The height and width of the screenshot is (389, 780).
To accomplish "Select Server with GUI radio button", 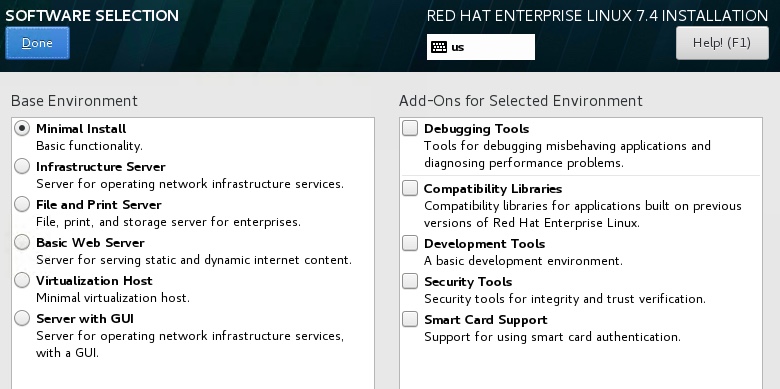I will 22,318.
